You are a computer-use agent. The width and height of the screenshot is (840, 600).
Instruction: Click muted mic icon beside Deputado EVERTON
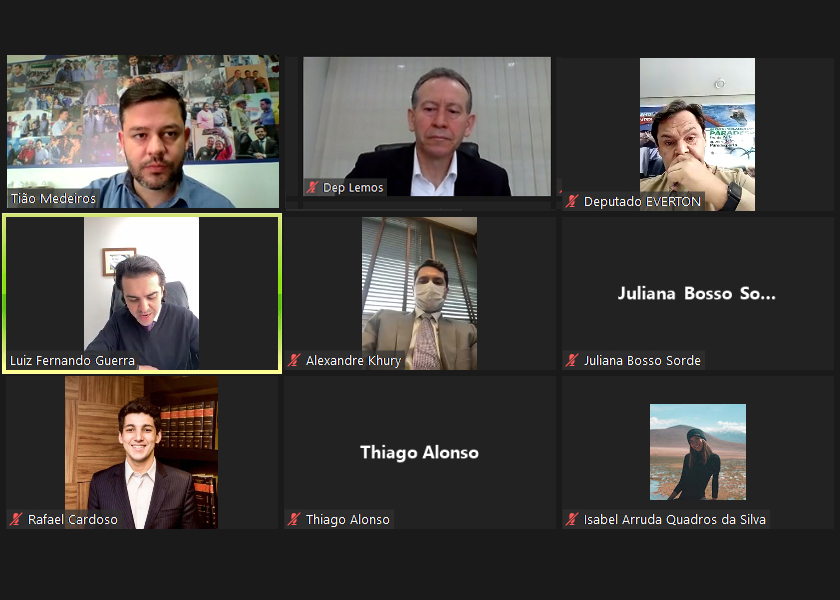tap(572, 201)
